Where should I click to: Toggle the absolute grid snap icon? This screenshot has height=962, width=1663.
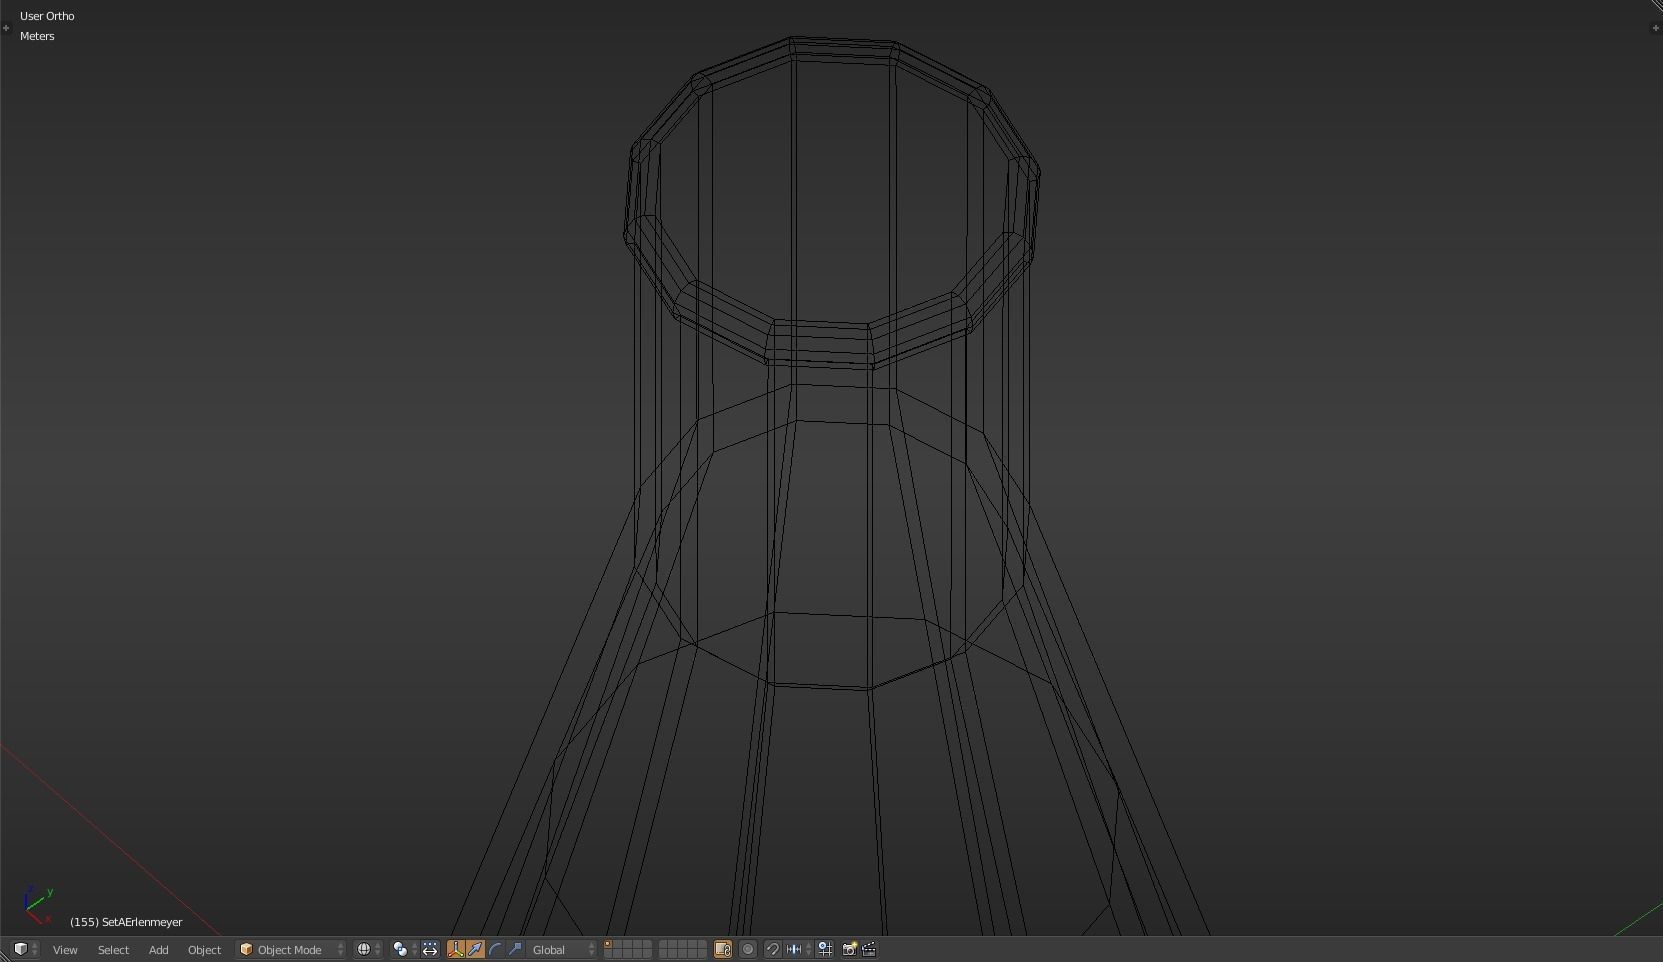pos(825,949)
